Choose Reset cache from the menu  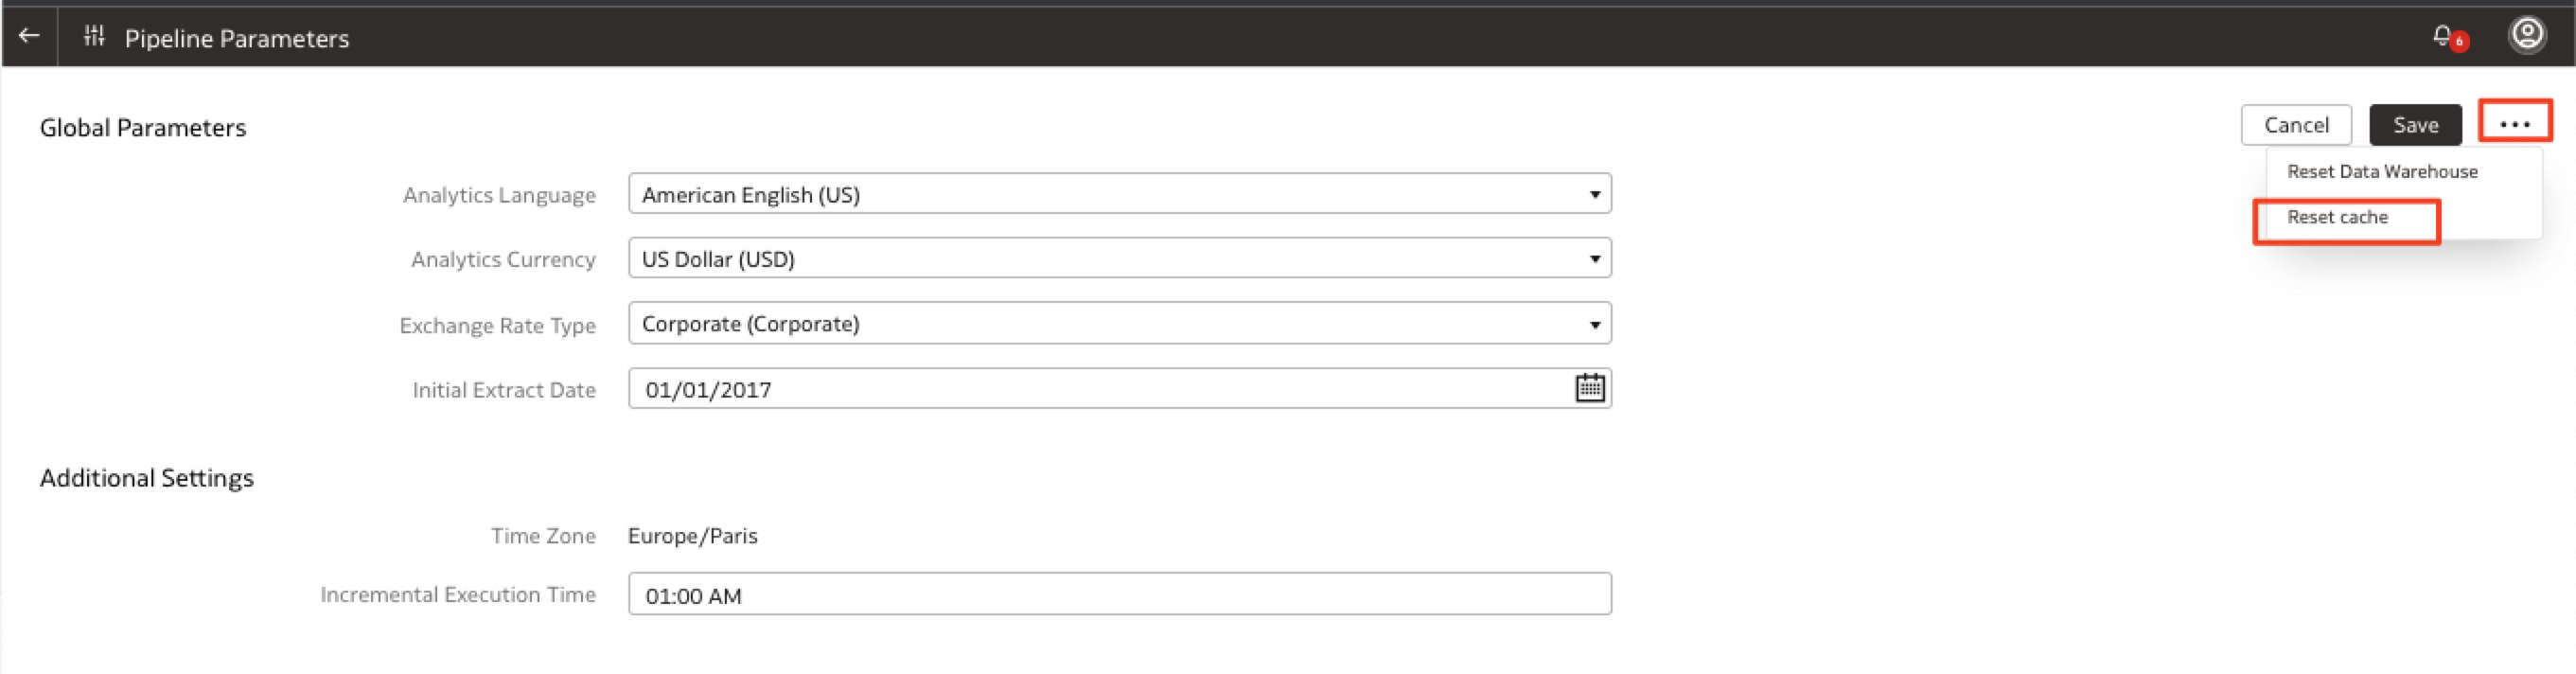tap(2337, 218)
